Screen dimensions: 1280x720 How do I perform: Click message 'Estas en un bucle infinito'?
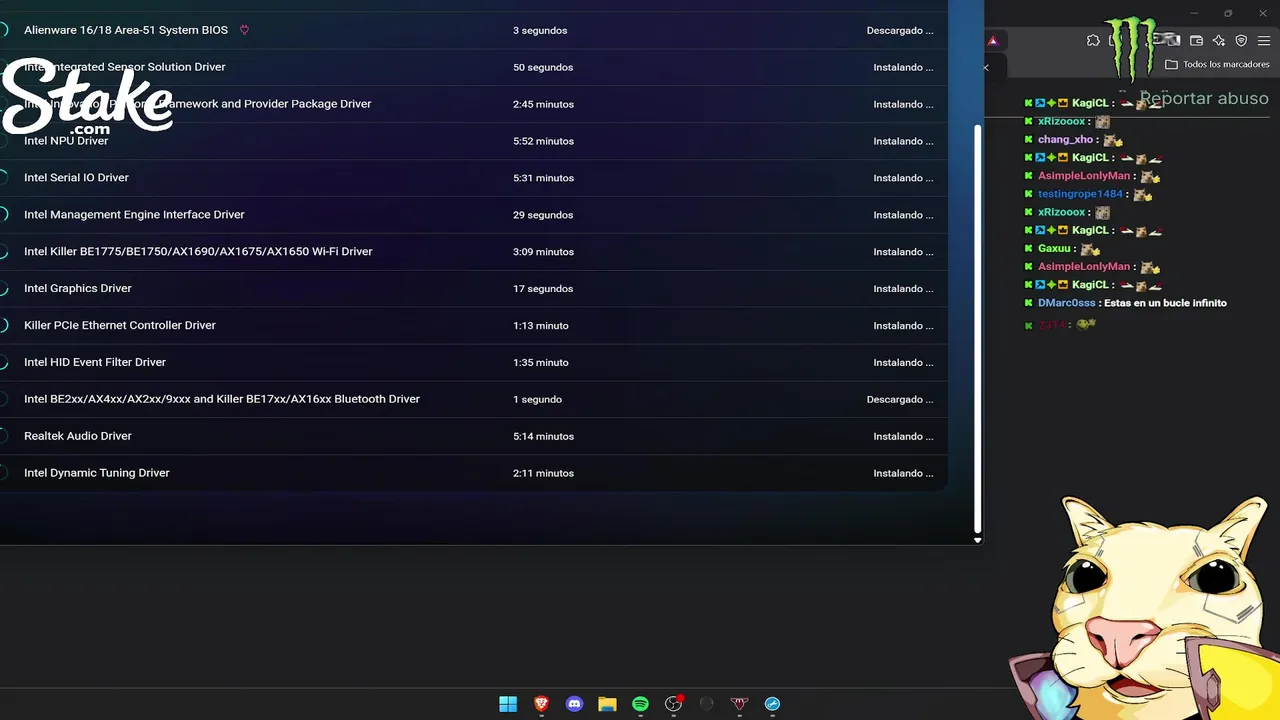(x=1165, y=303)
